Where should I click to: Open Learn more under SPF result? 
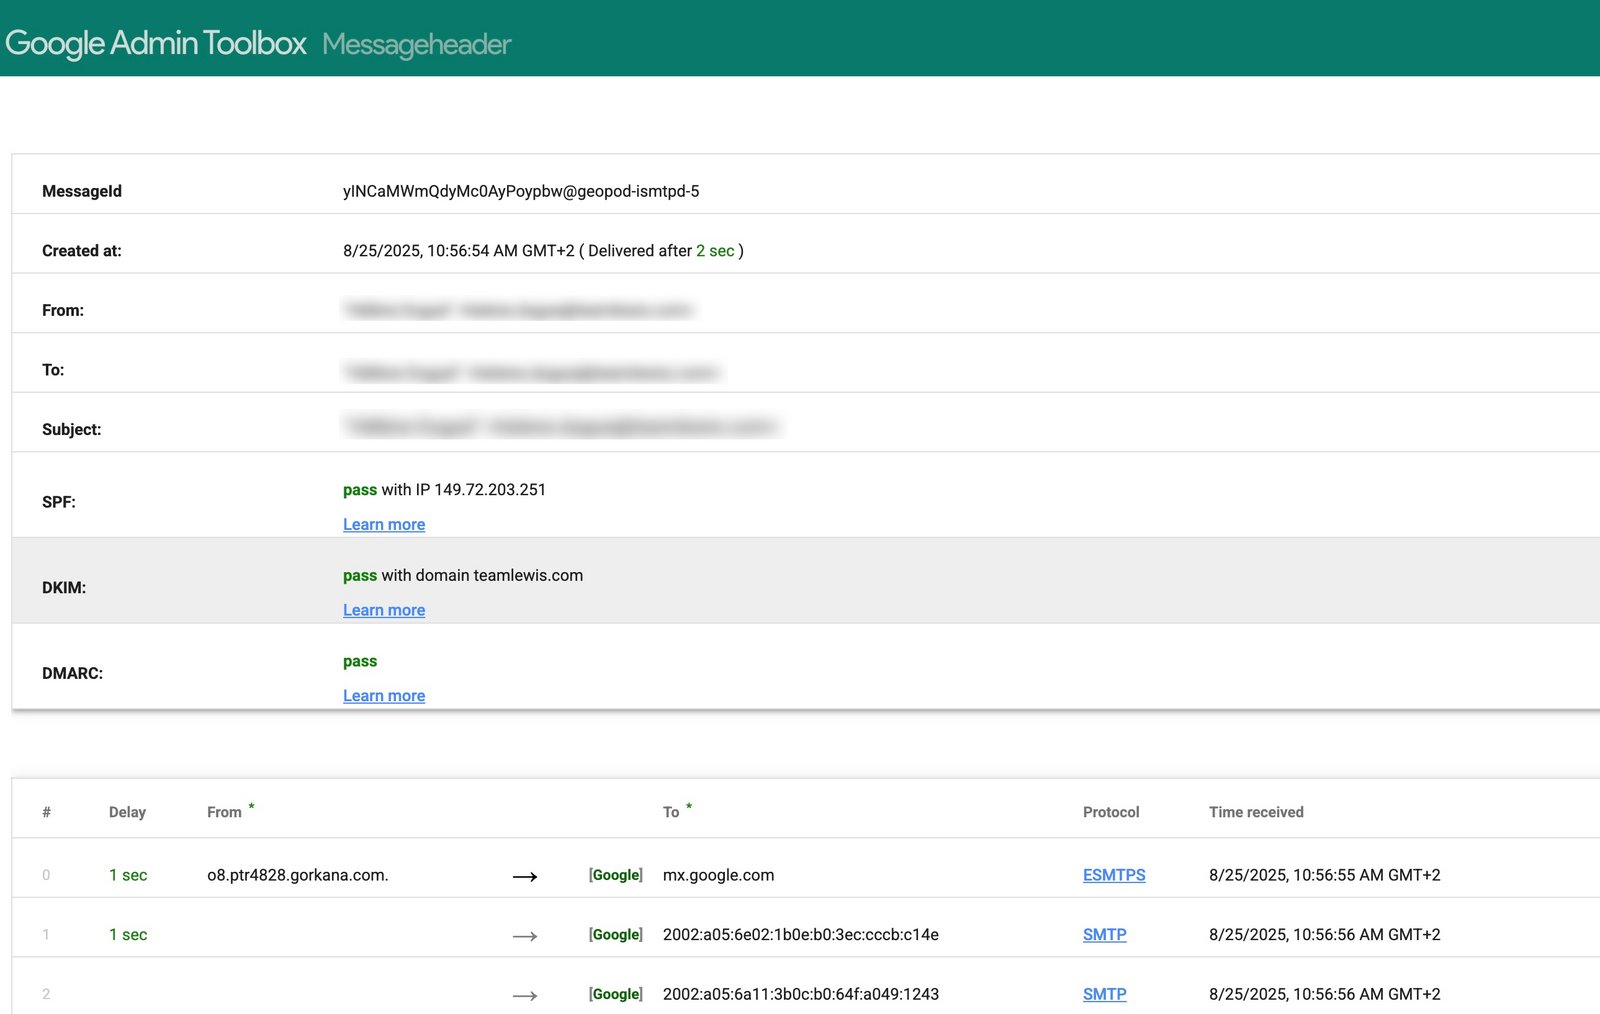(x=383, y=524)
